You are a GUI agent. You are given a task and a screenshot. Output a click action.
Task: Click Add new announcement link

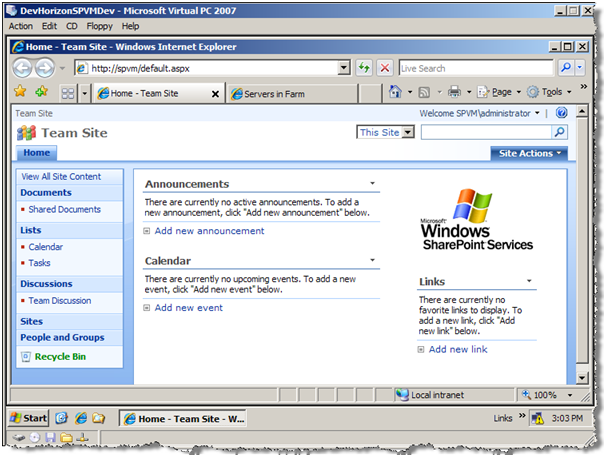(209, 231)
